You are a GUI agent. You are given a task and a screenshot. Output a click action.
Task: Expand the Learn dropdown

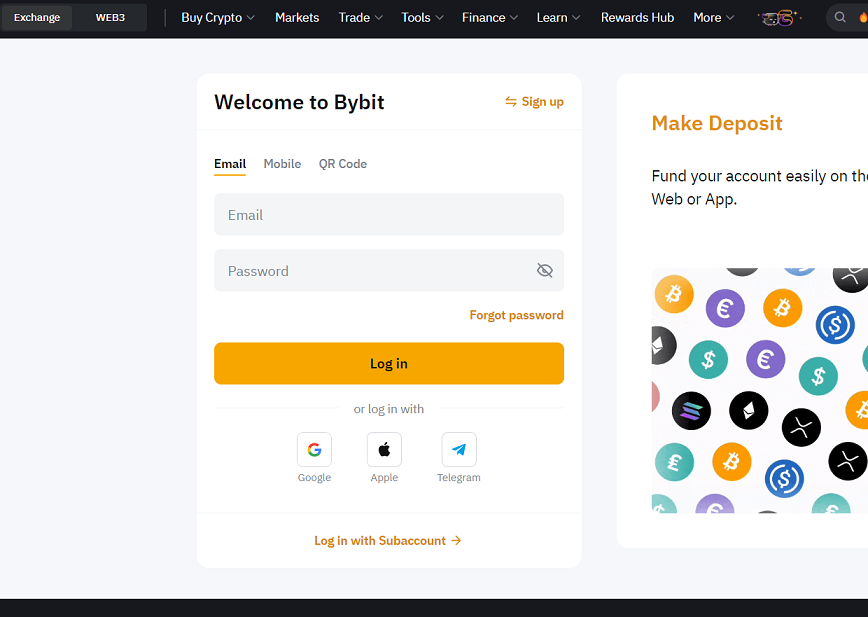point(558,18)
